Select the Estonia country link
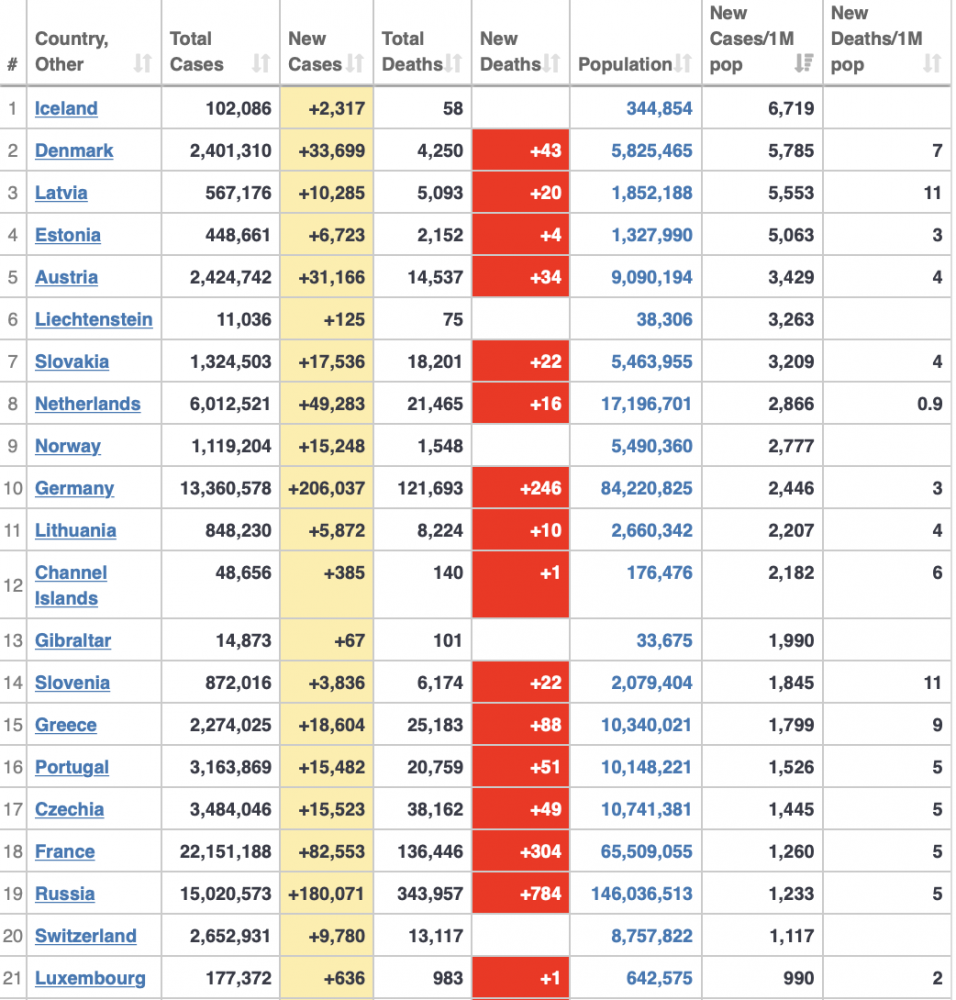Viewport: 956px width, 1000px height. tap(68, 235)
